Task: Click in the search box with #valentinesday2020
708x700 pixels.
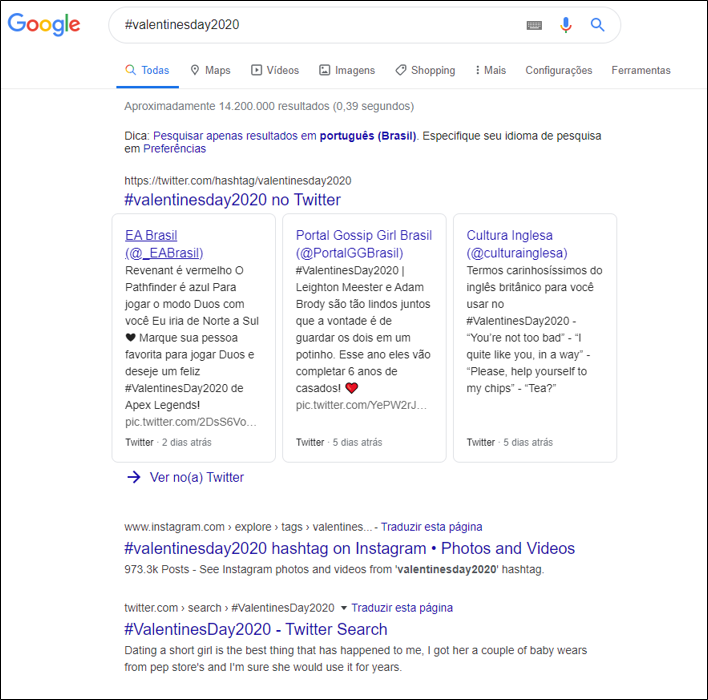Action: 310,25
